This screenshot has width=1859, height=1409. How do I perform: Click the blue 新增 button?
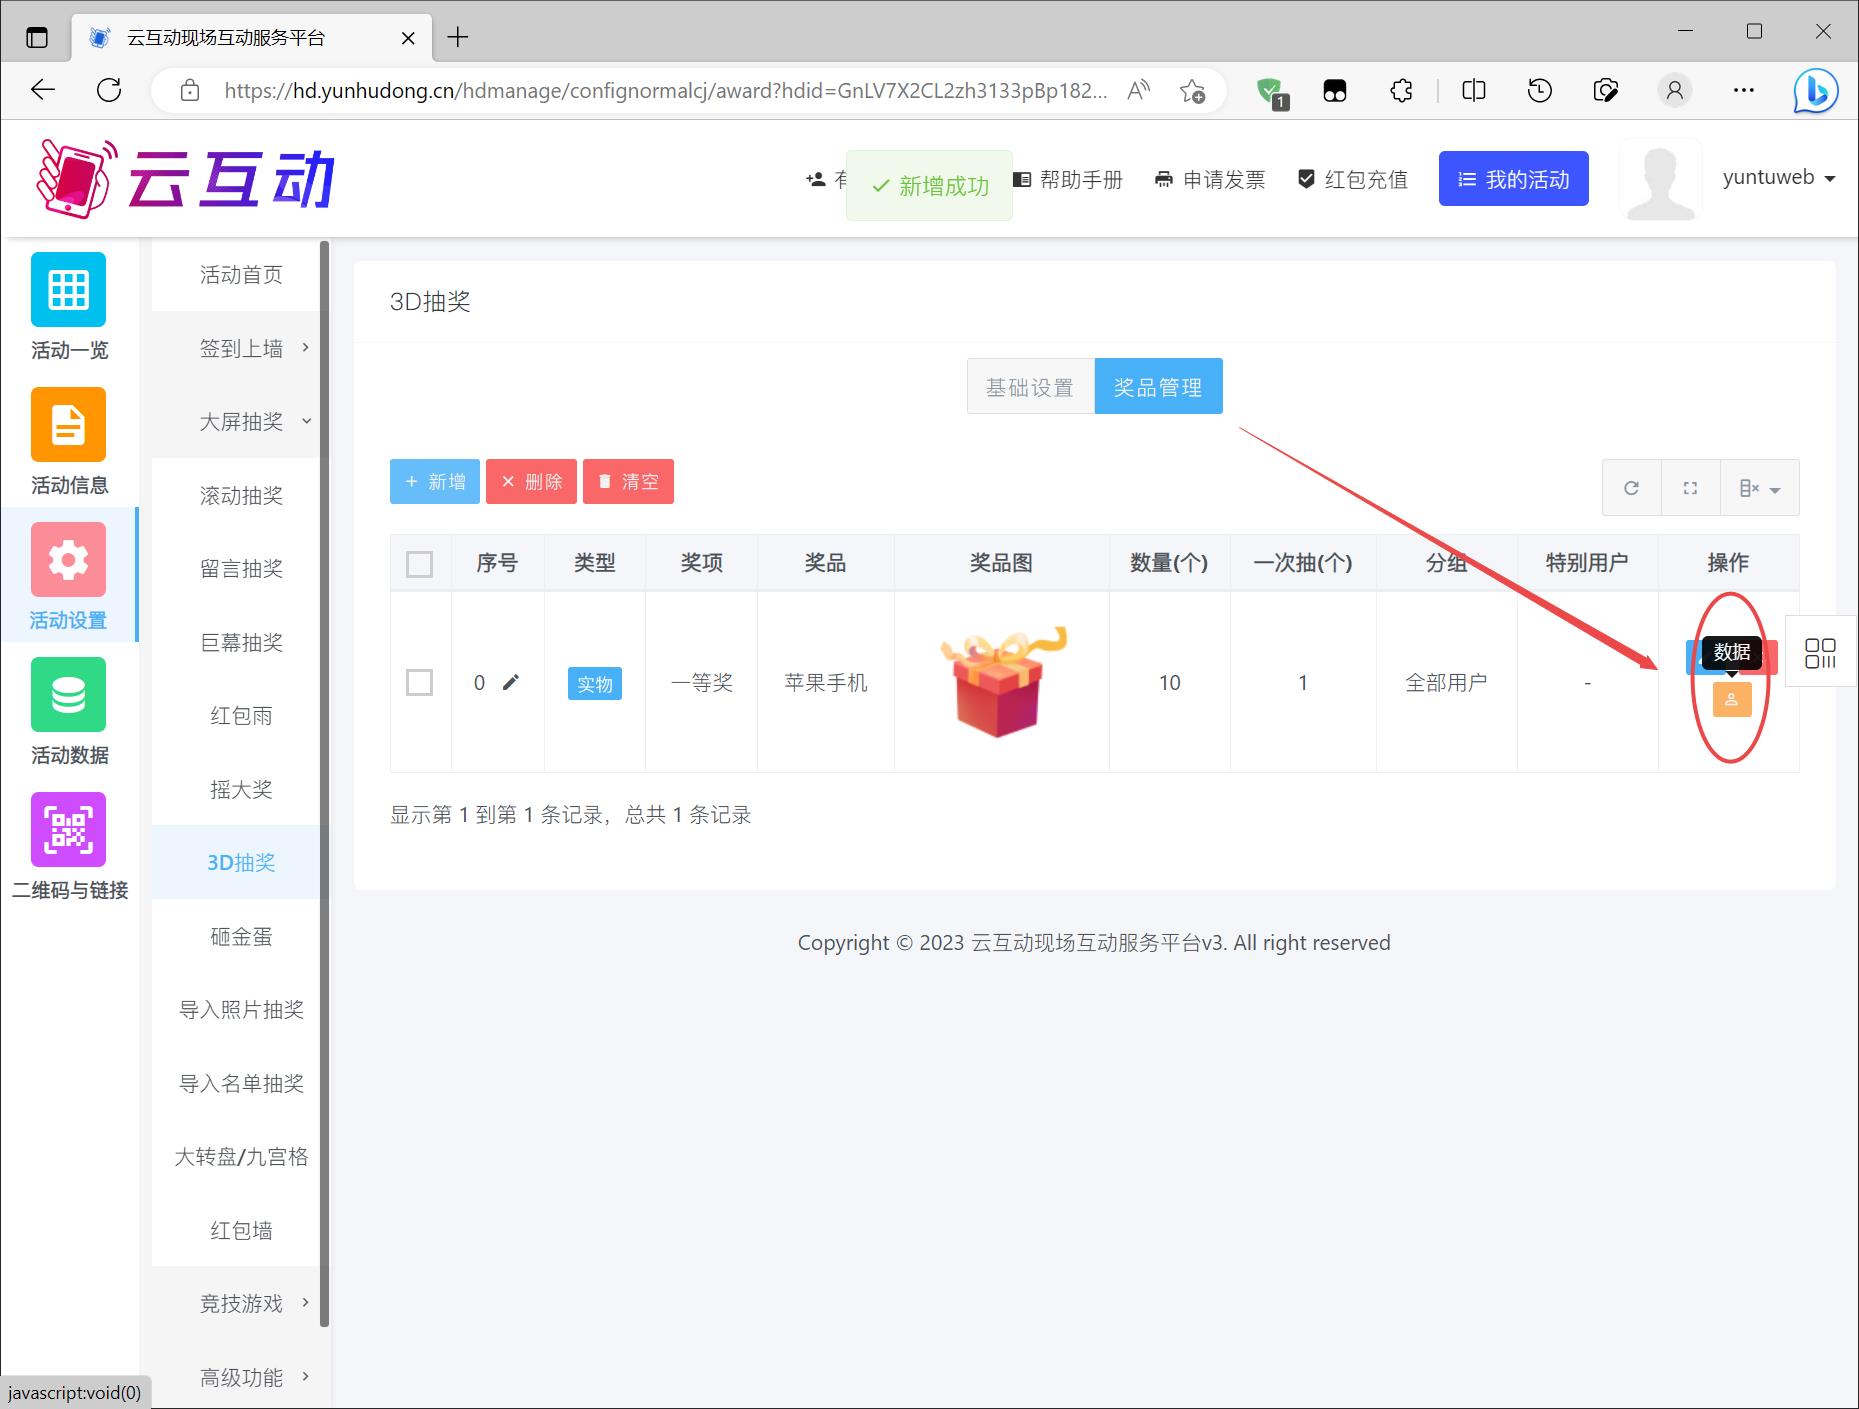[x=435, y=482]
